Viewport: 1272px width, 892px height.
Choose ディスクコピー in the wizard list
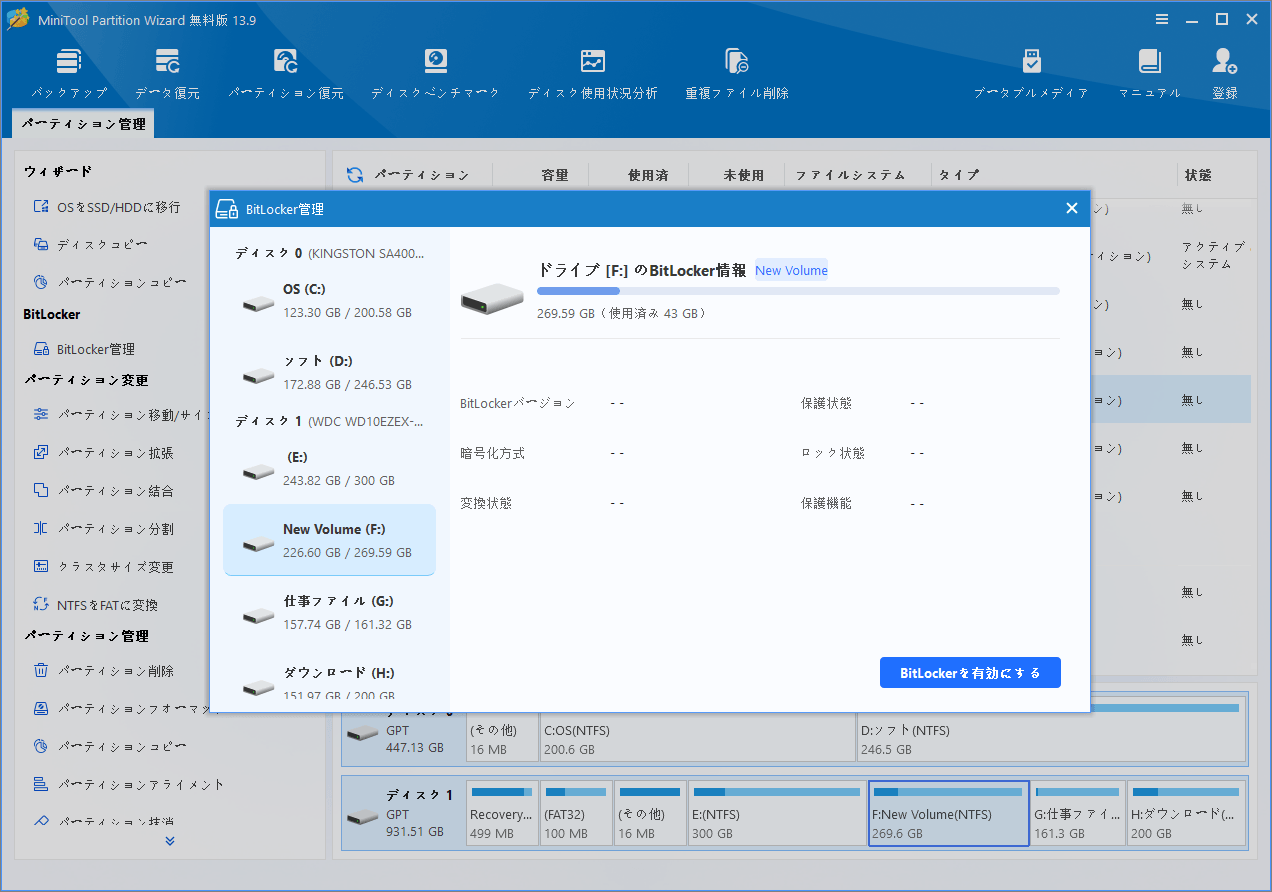pyautogui.click(x=91, y=245)
